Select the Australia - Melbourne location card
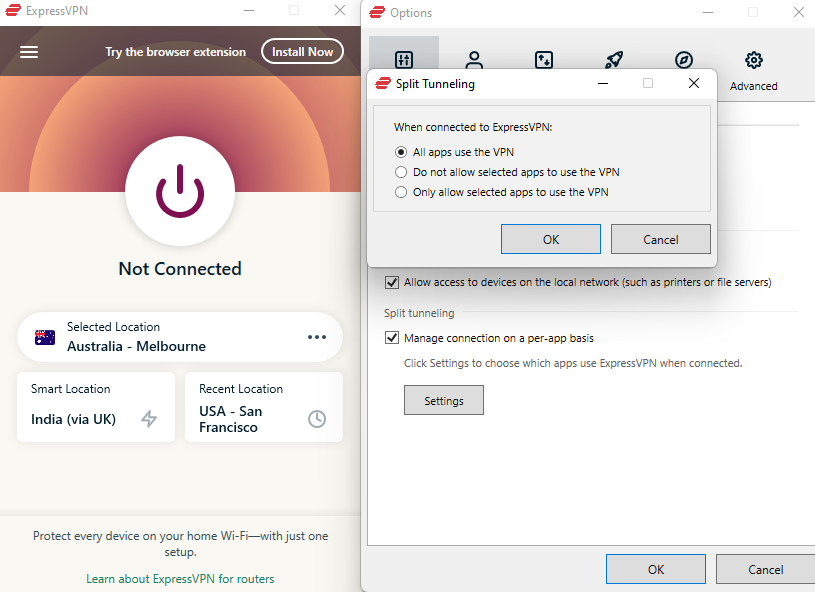This screenshot has height=592, width=815. coord(180,337)
